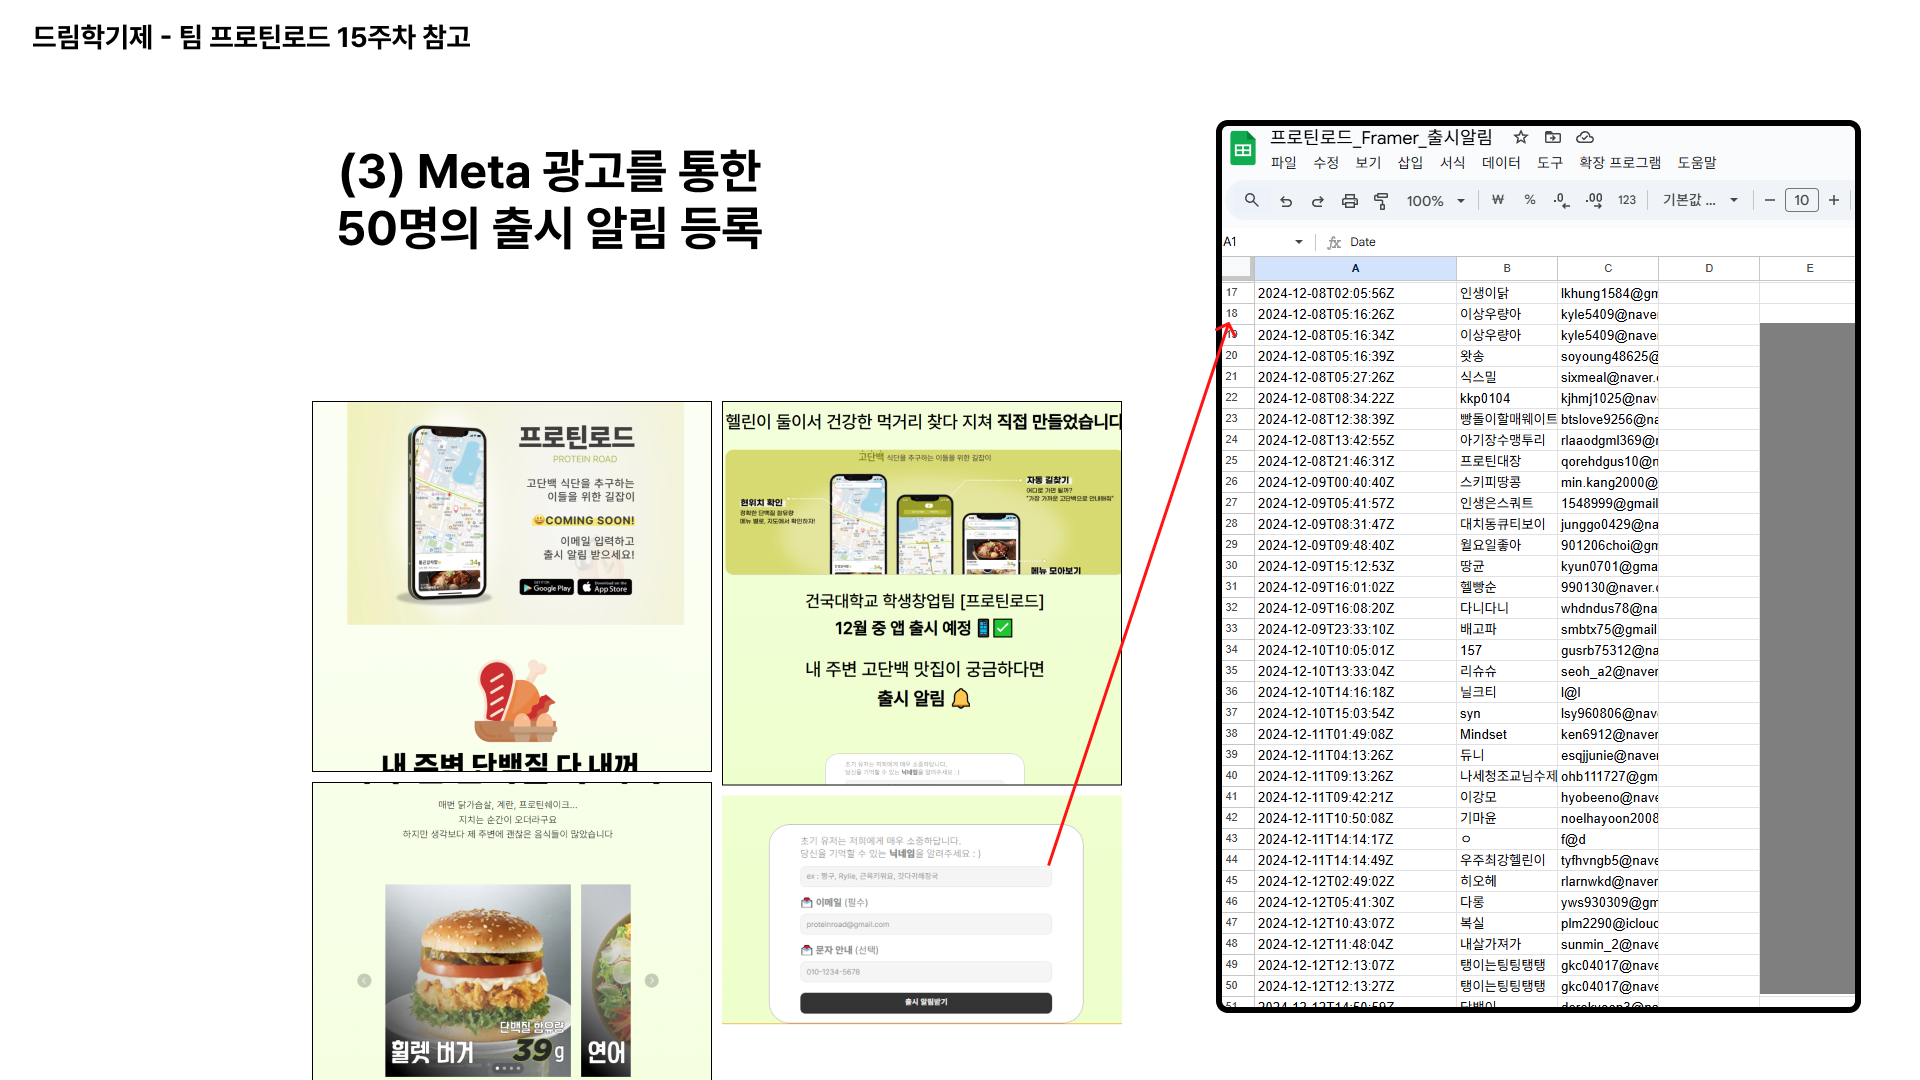Click the carousel previous arrow left of burger

[364, 981]
